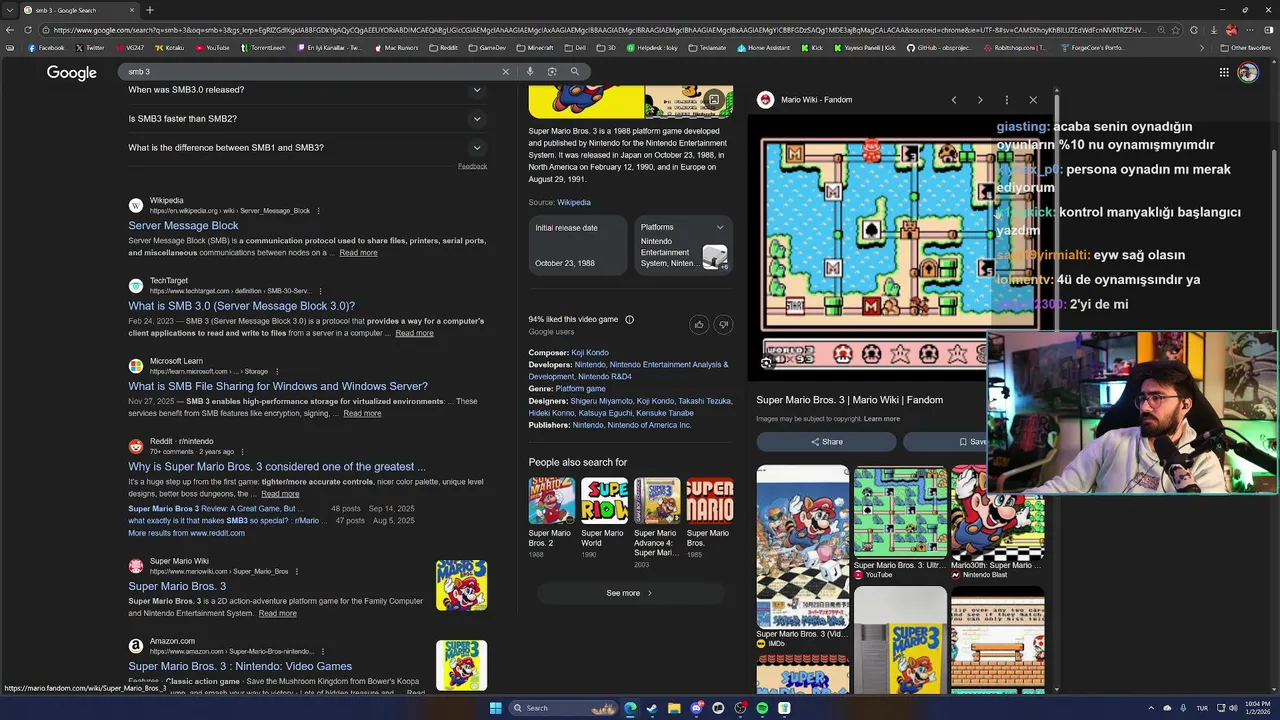Start voice search with microphone icon

click(x=530, y=72)
